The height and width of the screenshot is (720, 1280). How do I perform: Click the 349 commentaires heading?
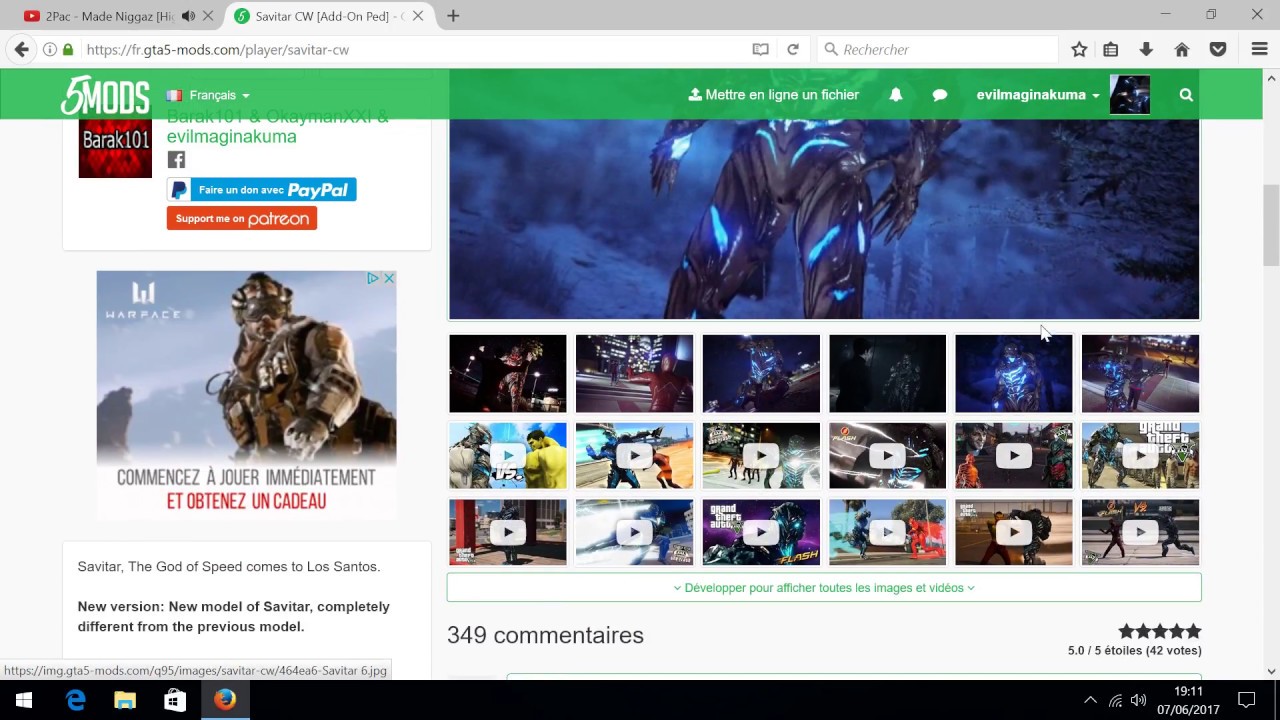click(x=545, y=635)
